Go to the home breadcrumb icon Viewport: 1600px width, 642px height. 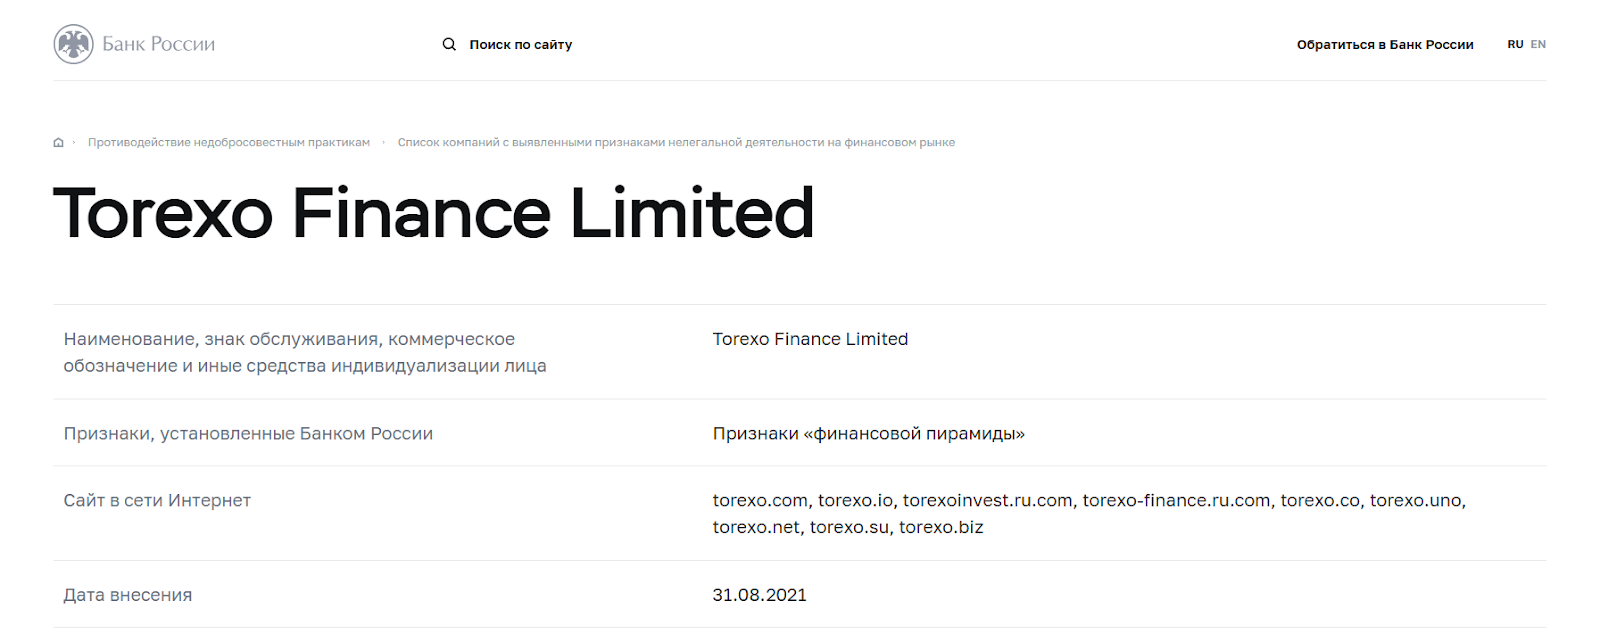pos(58,142)
